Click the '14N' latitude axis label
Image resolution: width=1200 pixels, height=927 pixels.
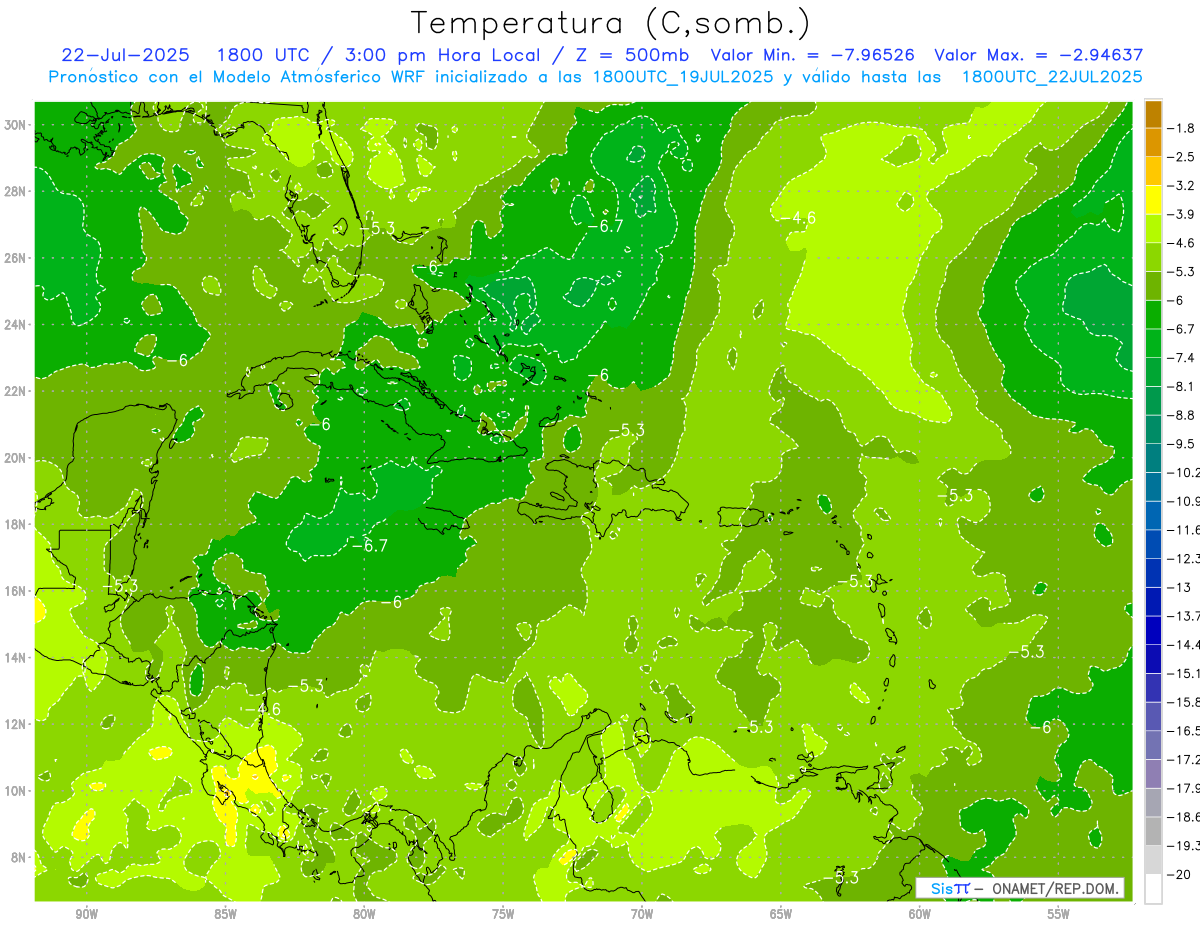(16, 657)
